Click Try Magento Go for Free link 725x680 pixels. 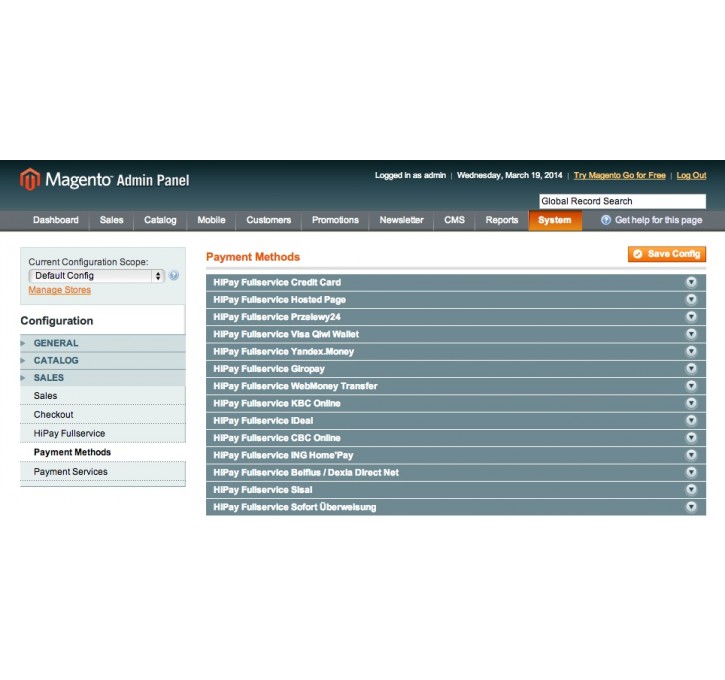click(x=620, y=175)
